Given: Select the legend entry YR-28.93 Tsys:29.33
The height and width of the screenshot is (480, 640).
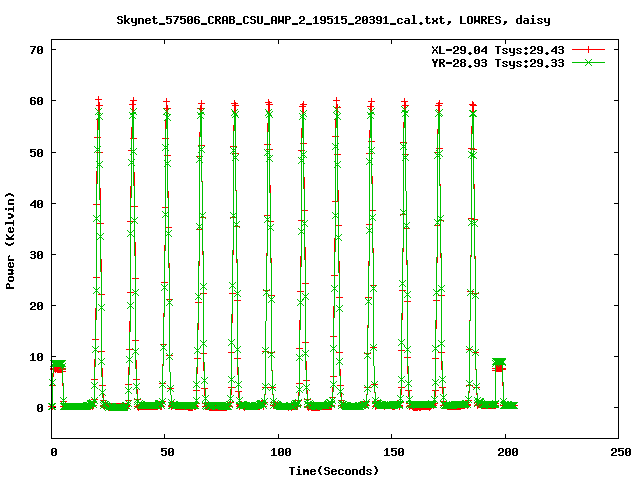Looking at the screenshot, I should [498, 63].
